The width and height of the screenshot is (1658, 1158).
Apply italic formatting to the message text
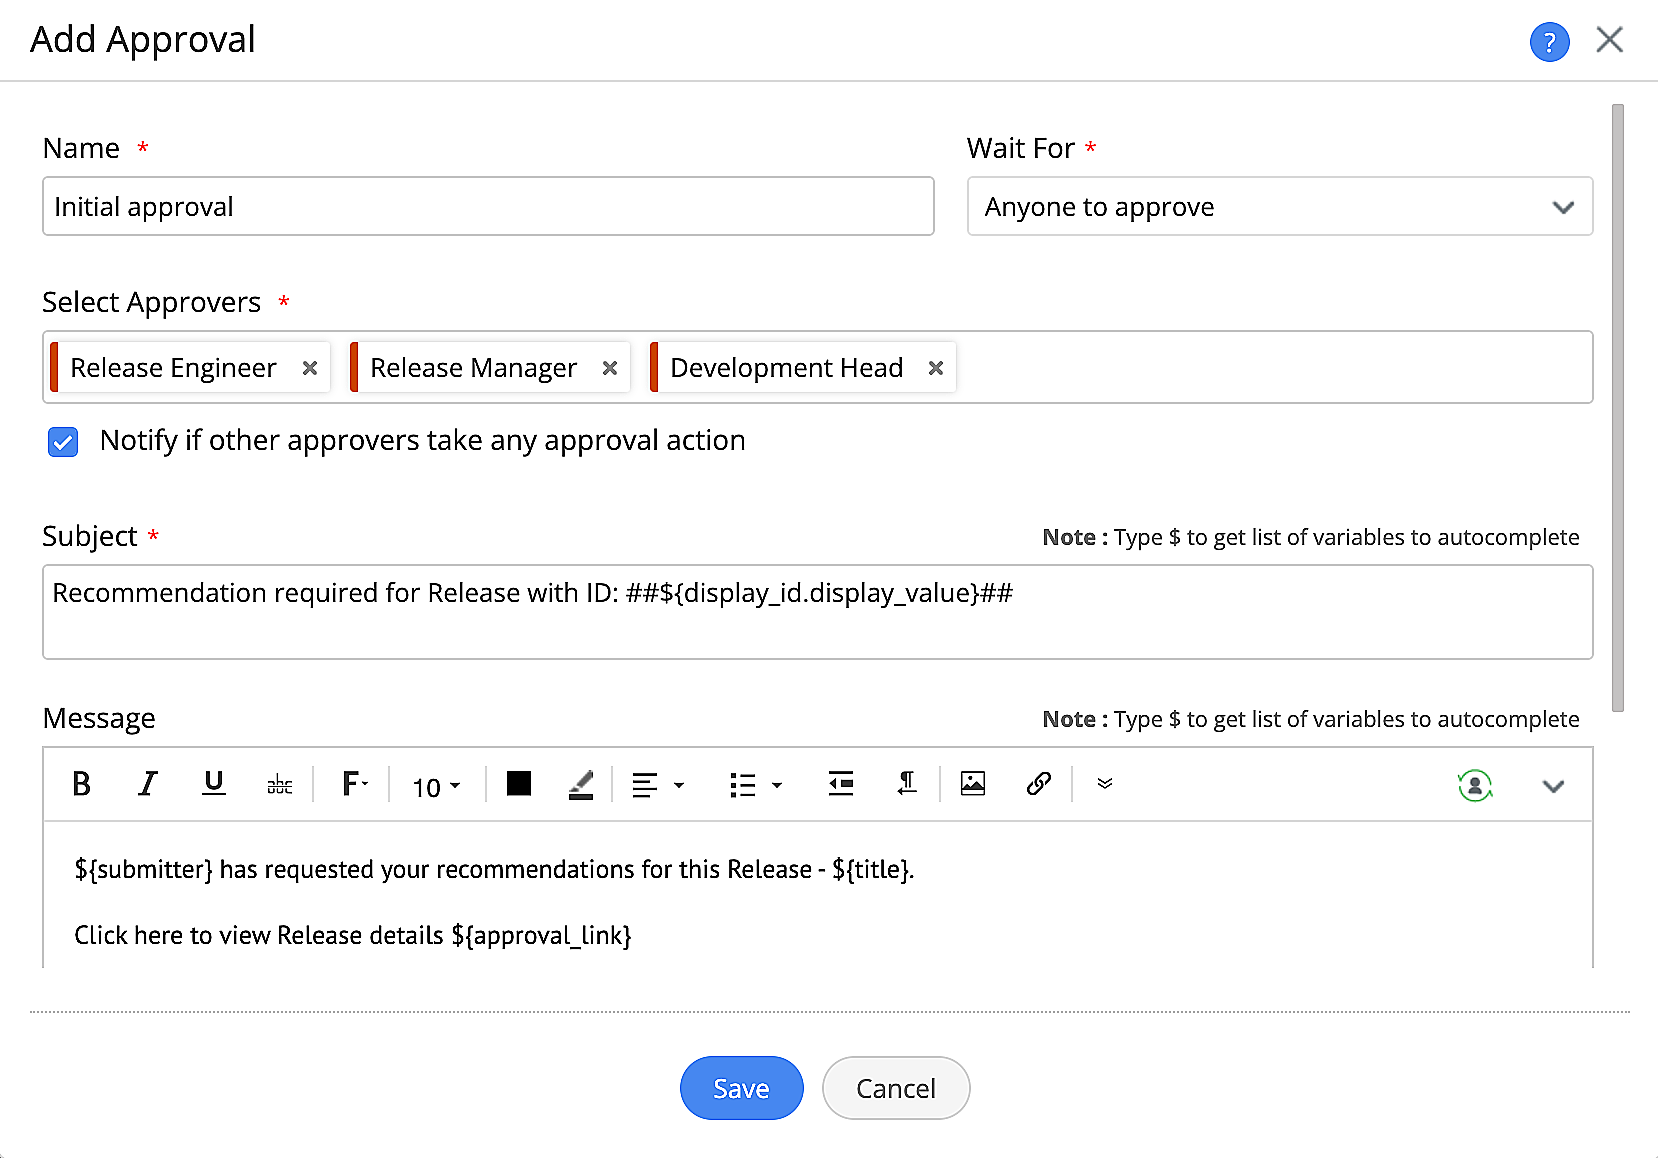pos(147,784)
